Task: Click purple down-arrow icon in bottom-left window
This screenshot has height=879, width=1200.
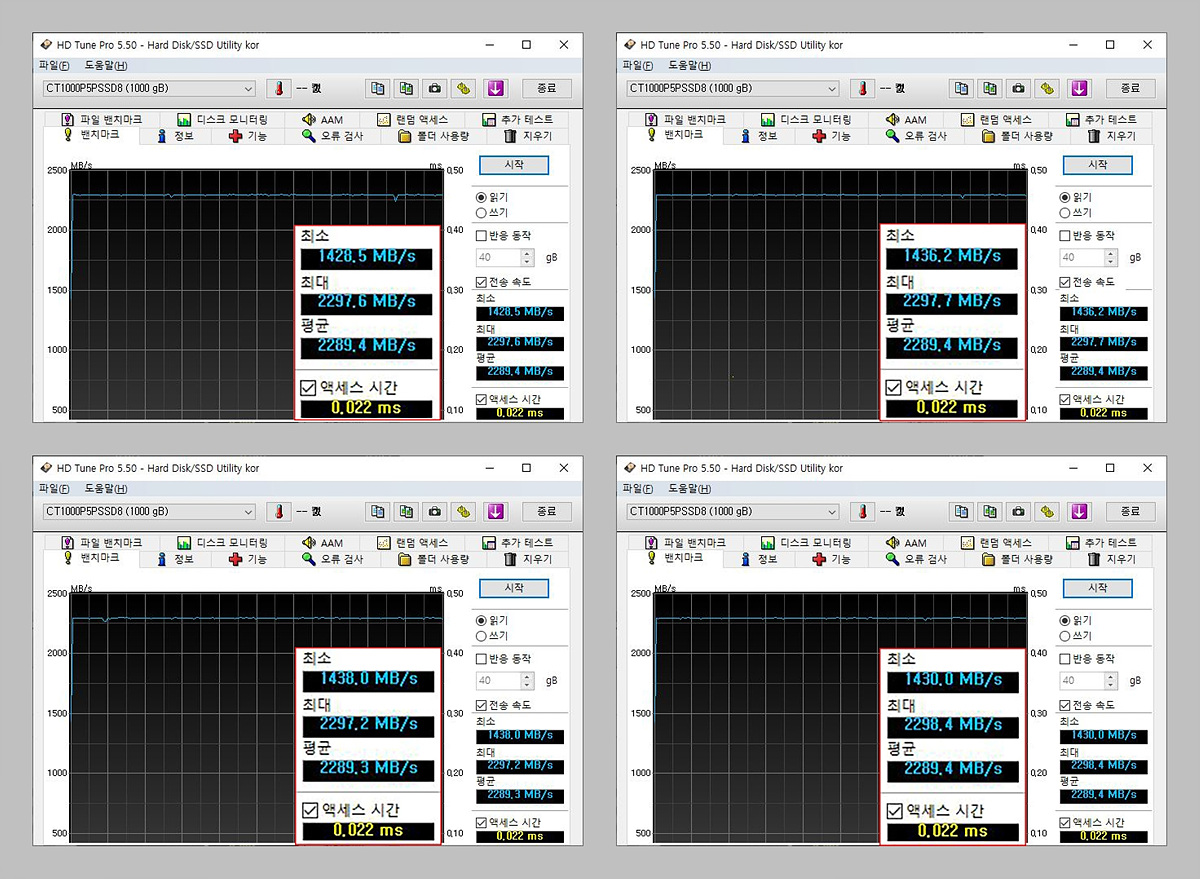Action: [495, 511]
